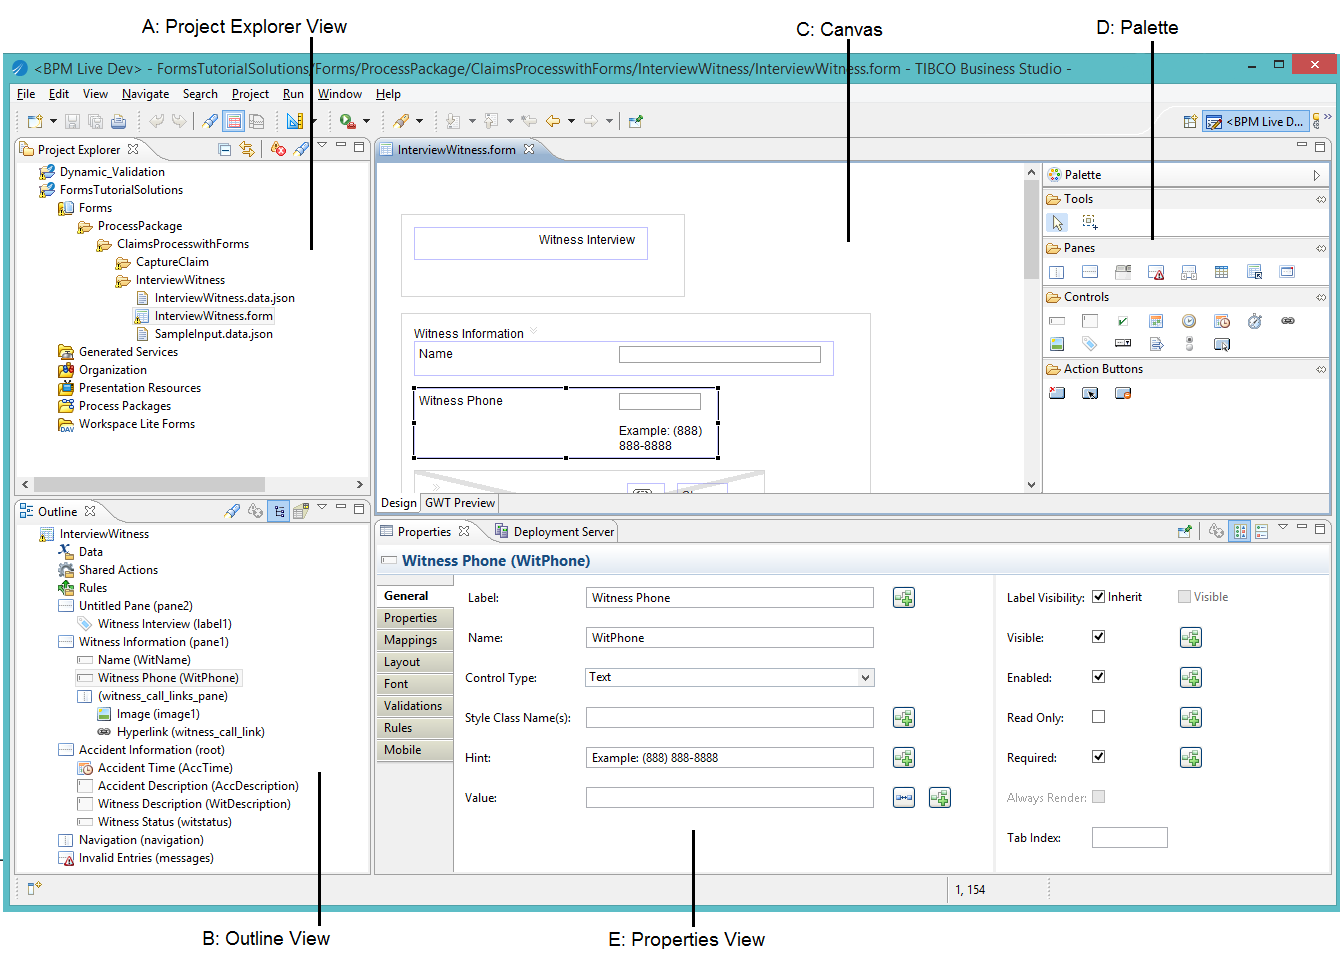Click the Hint text field
This screenshot has height=960, width=1341.
[729, 758]
